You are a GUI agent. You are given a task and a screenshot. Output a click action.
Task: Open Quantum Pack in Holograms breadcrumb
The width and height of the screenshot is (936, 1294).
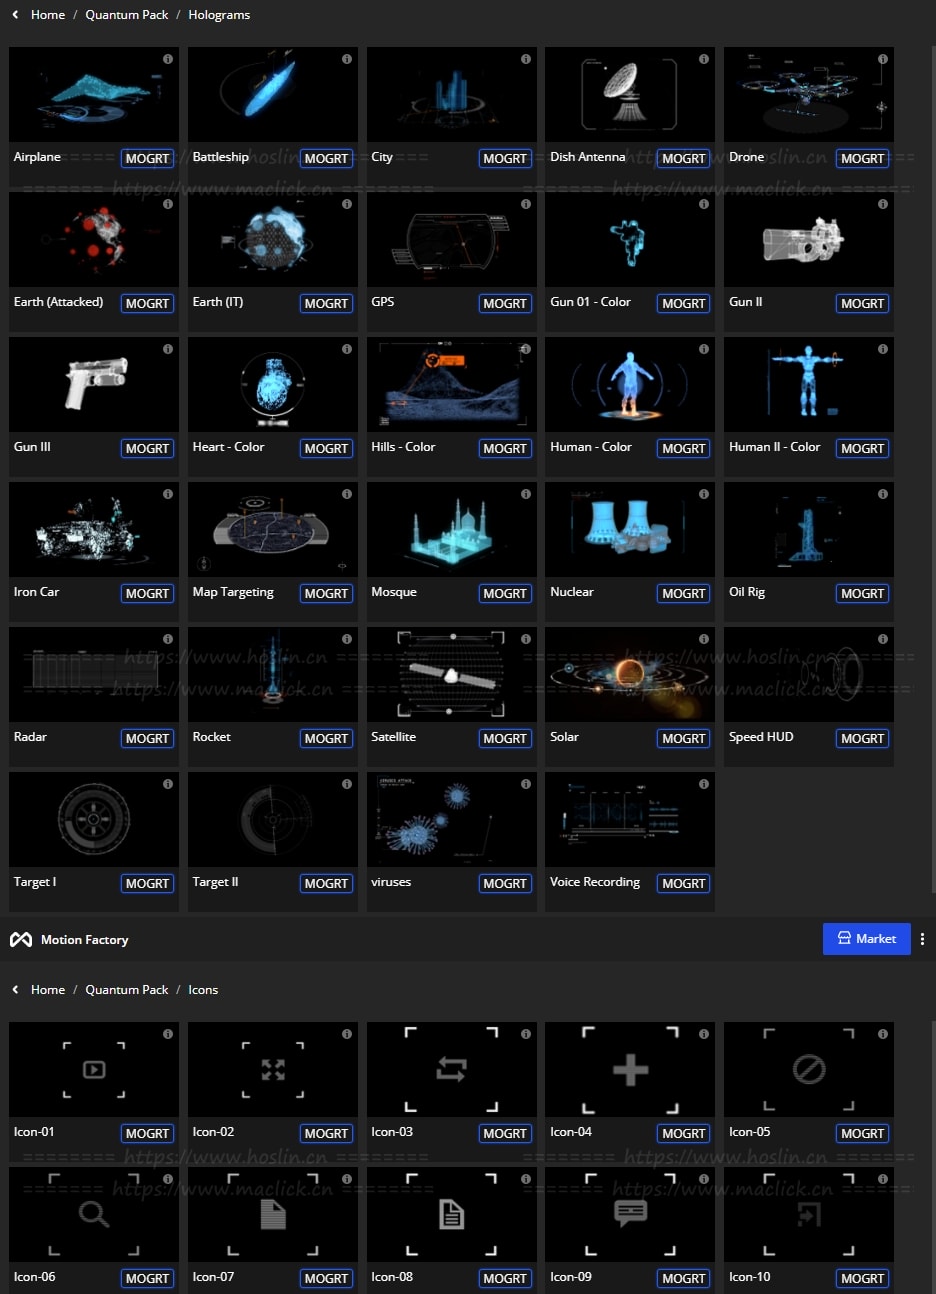(x=127, y=15)
